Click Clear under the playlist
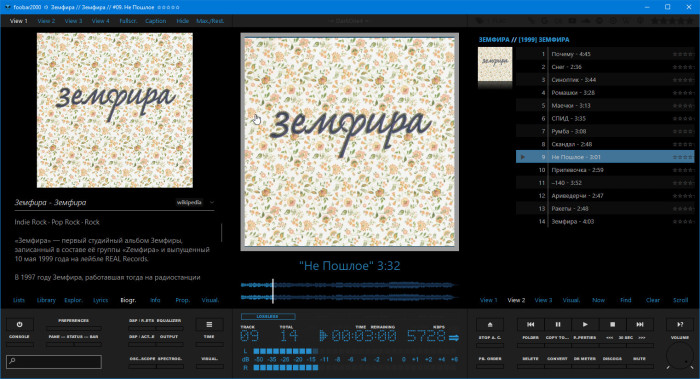Screen dimensions: 700x379 coord(653,300)
